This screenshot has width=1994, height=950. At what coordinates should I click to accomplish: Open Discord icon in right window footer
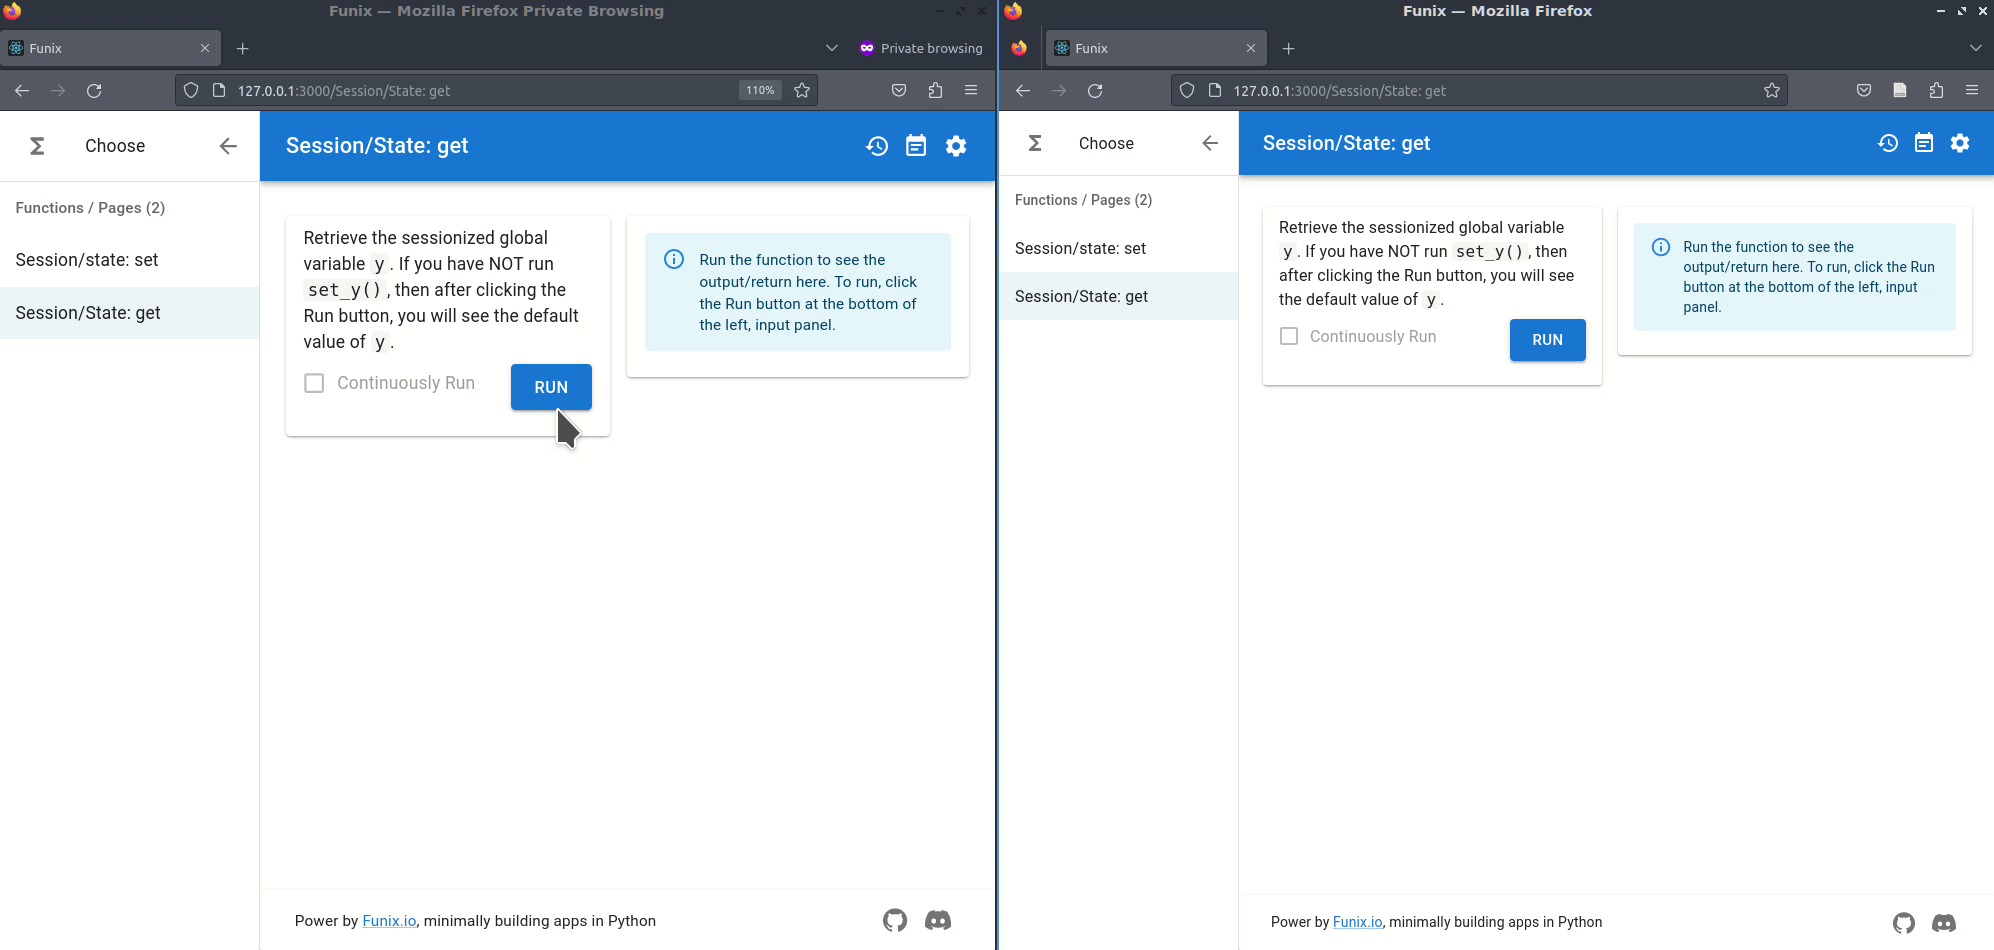(1944, 923)
